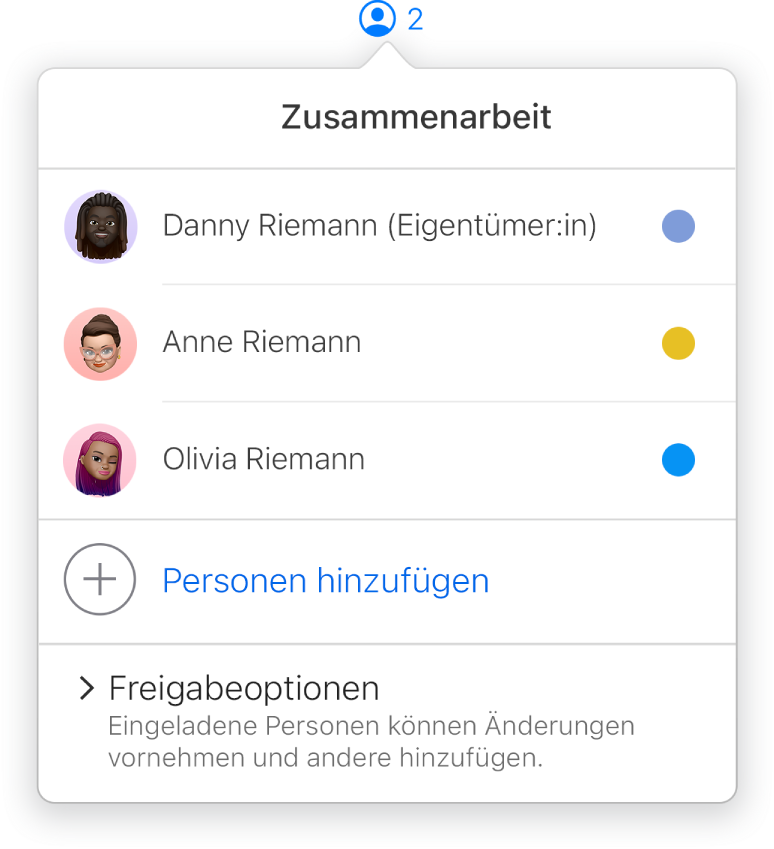
Task: Click the Freigabeoptionen label
Action: coord(244,687)
